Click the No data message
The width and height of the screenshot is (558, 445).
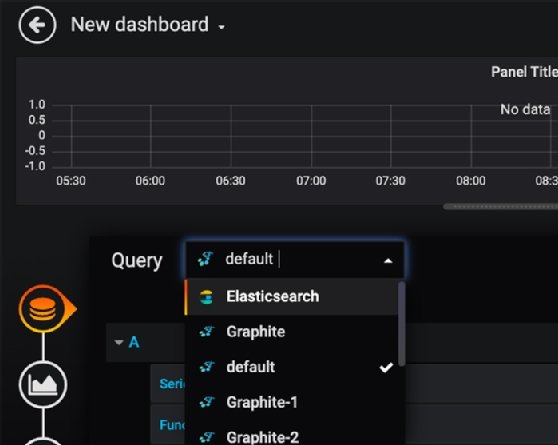[525, 109]
